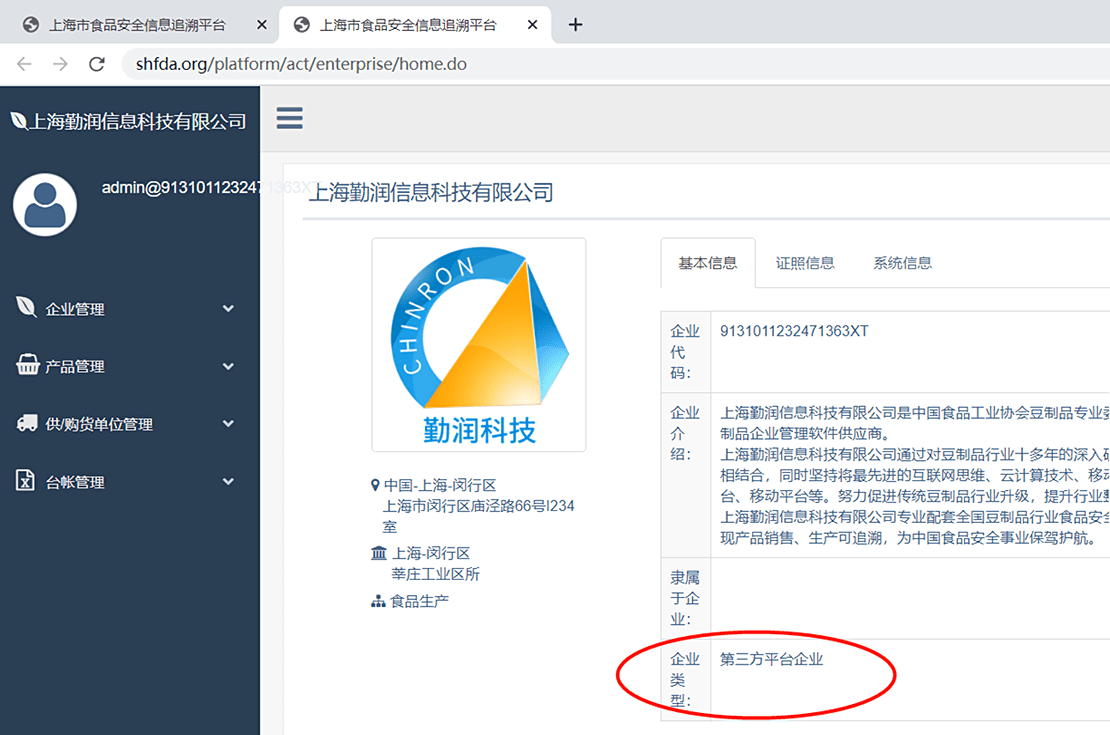The width and height of the screenshot is (1110, 735).
Task: Switch to the 系统信息 tab
Action: point(903,263)
